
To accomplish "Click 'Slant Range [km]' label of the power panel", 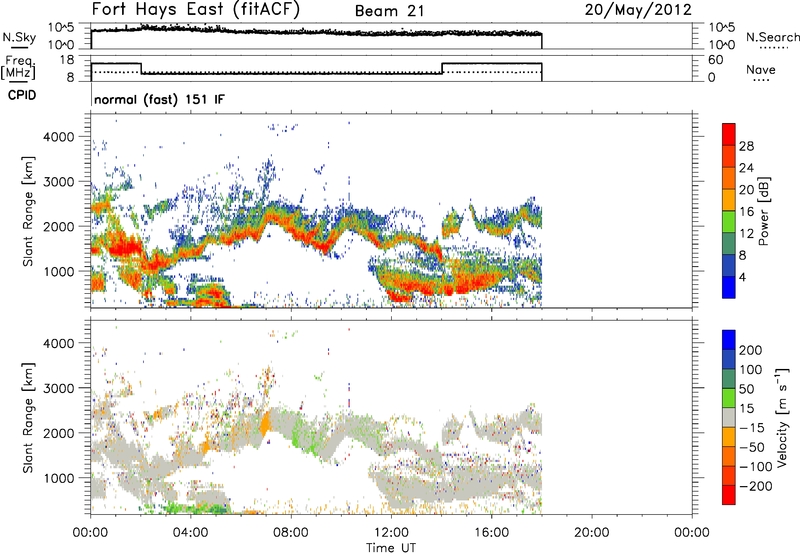I will point(28,211).
